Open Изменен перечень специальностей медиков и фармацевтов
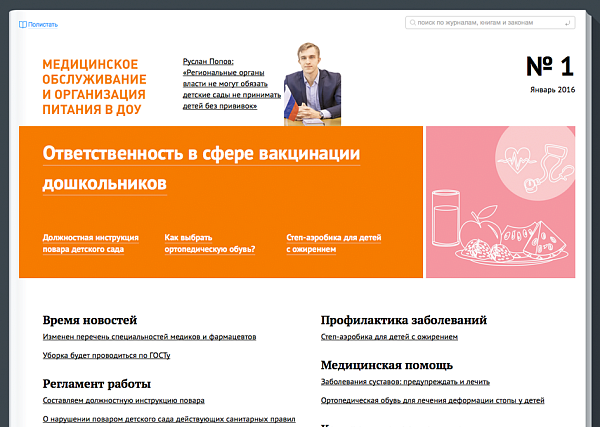Screen dimensions: 600x427 tap(149, 337)
